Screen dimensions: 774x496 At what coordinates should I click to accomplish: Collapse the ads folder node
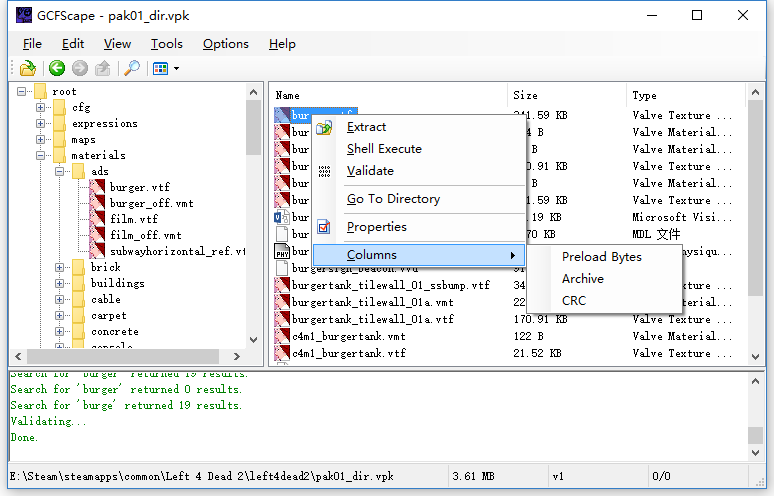click(59, 171)
